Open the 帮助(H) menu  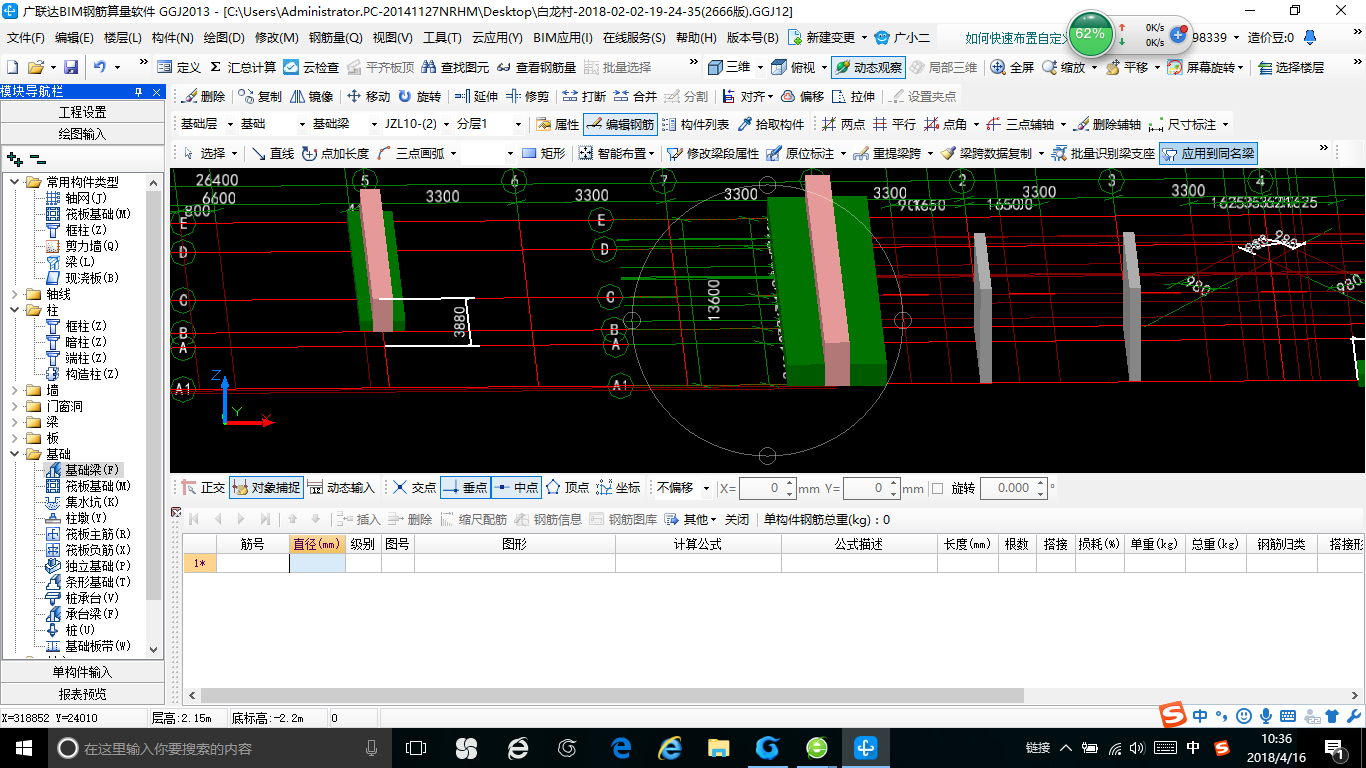point(696,38)
